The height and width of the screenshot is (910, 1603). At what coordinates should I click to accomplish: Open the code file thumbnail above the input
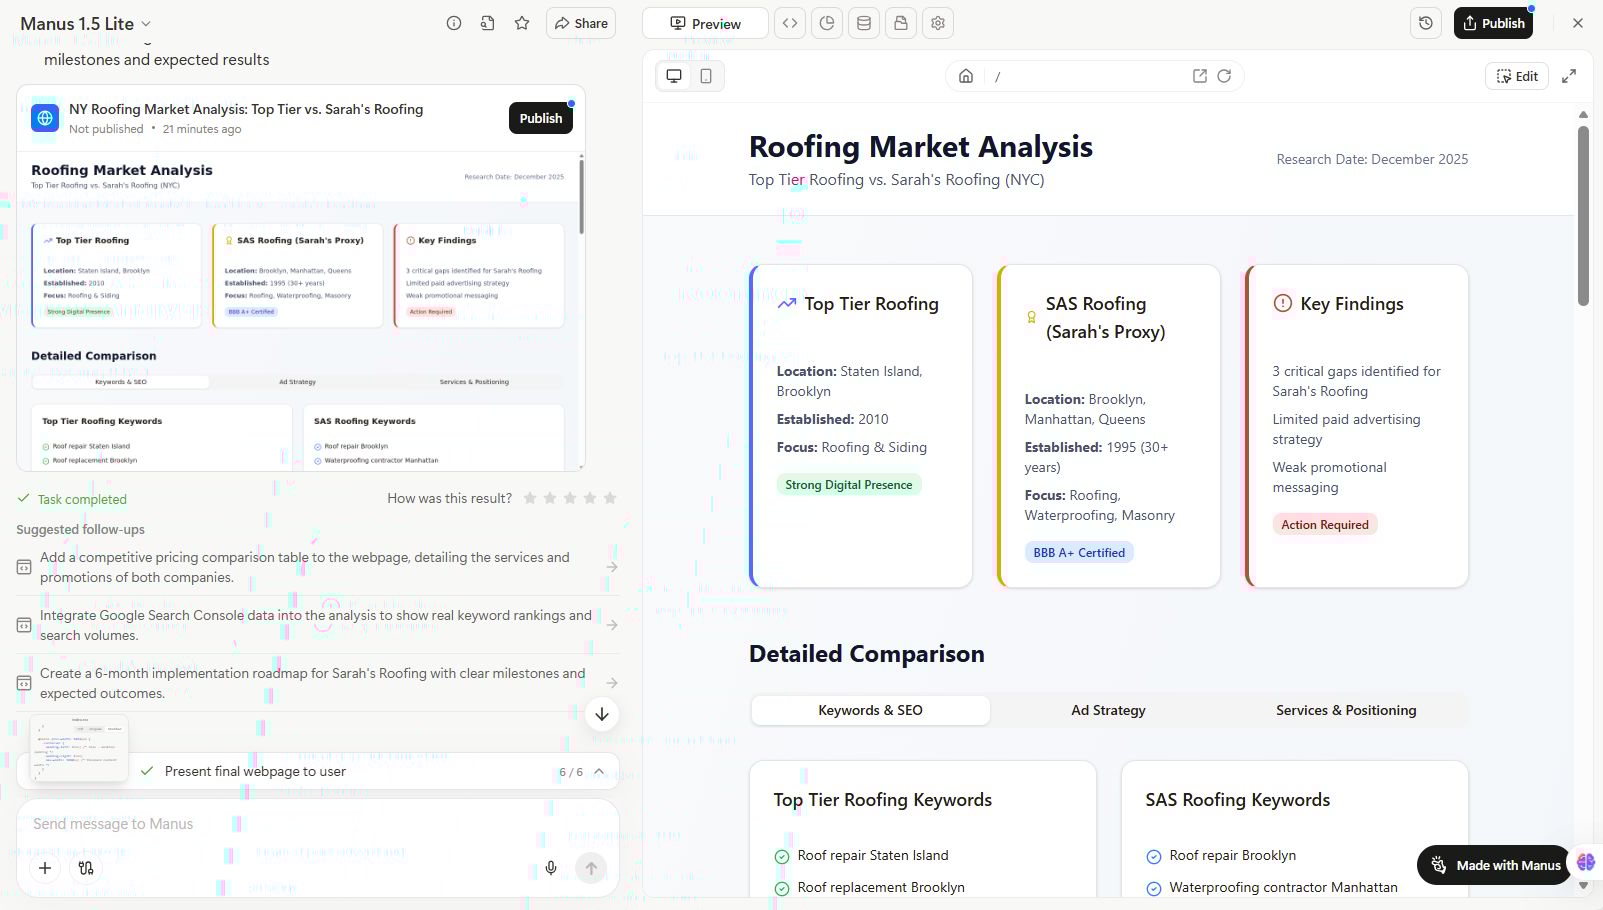79,748
